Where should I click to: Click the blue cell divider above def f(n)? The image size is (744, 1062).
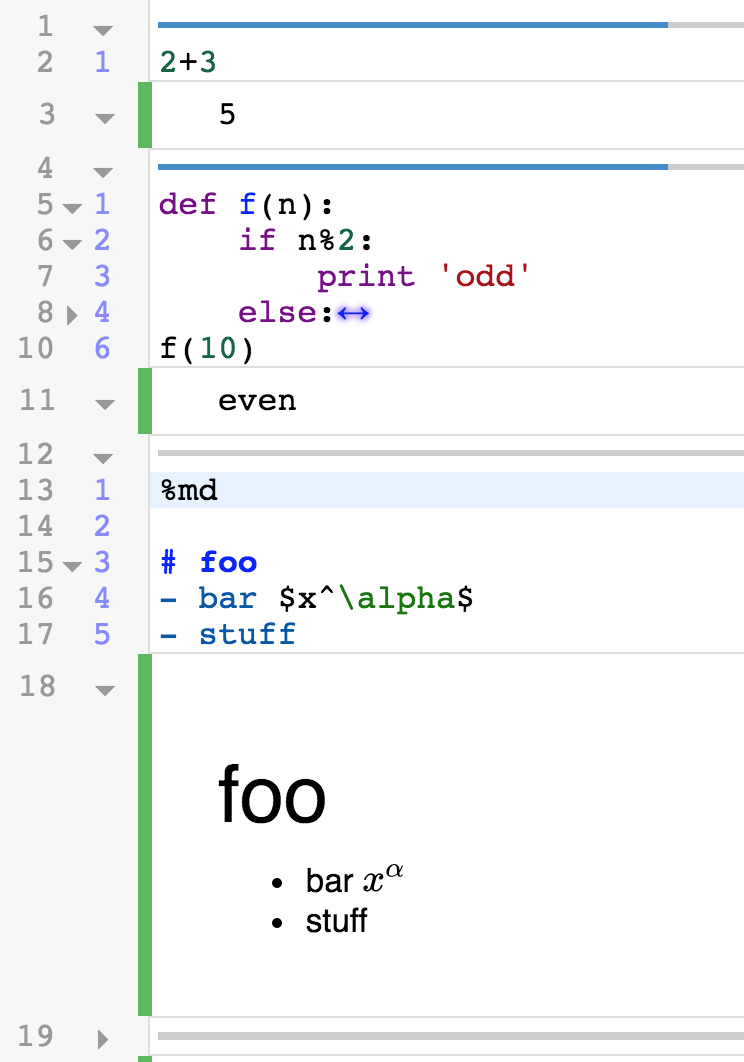tap(412, 166)
